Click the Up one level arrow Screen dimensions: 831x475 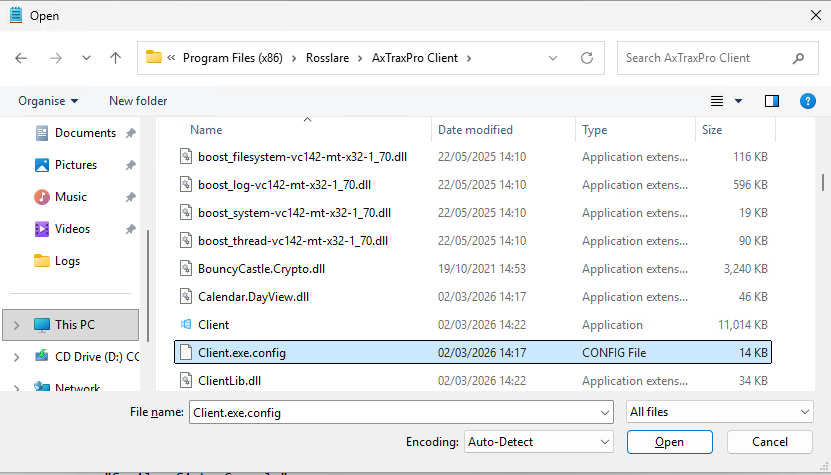pyautogui.click(x=115, y=58)
